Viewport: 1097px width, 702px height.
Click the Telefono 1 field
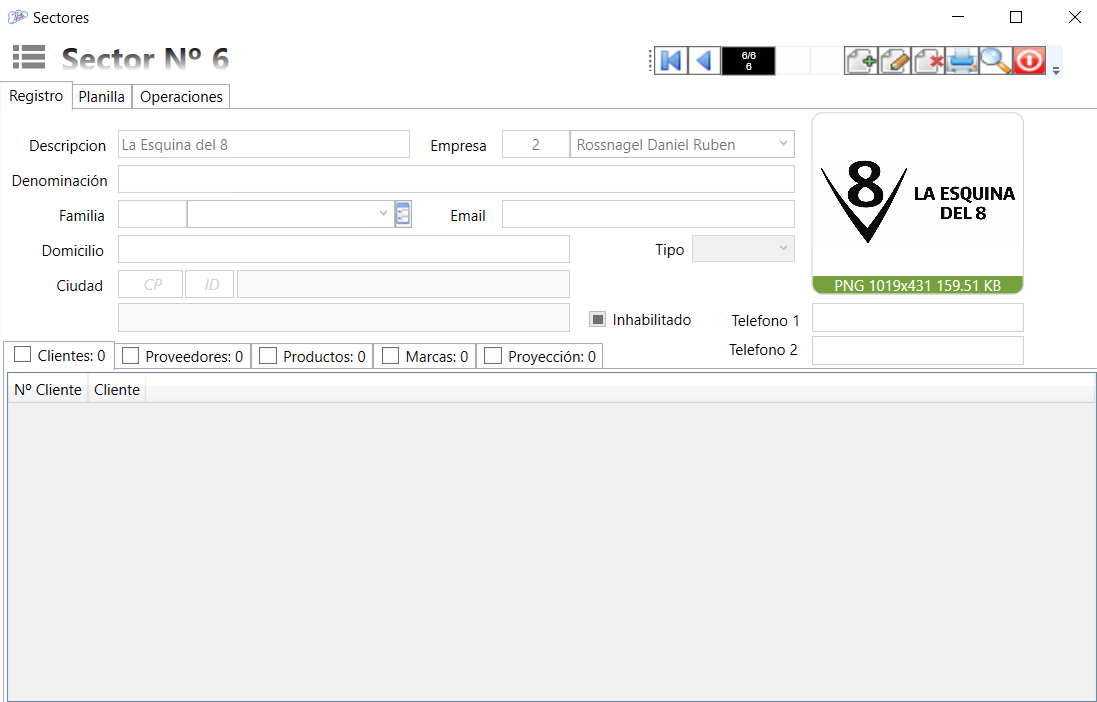click(917, 318)
